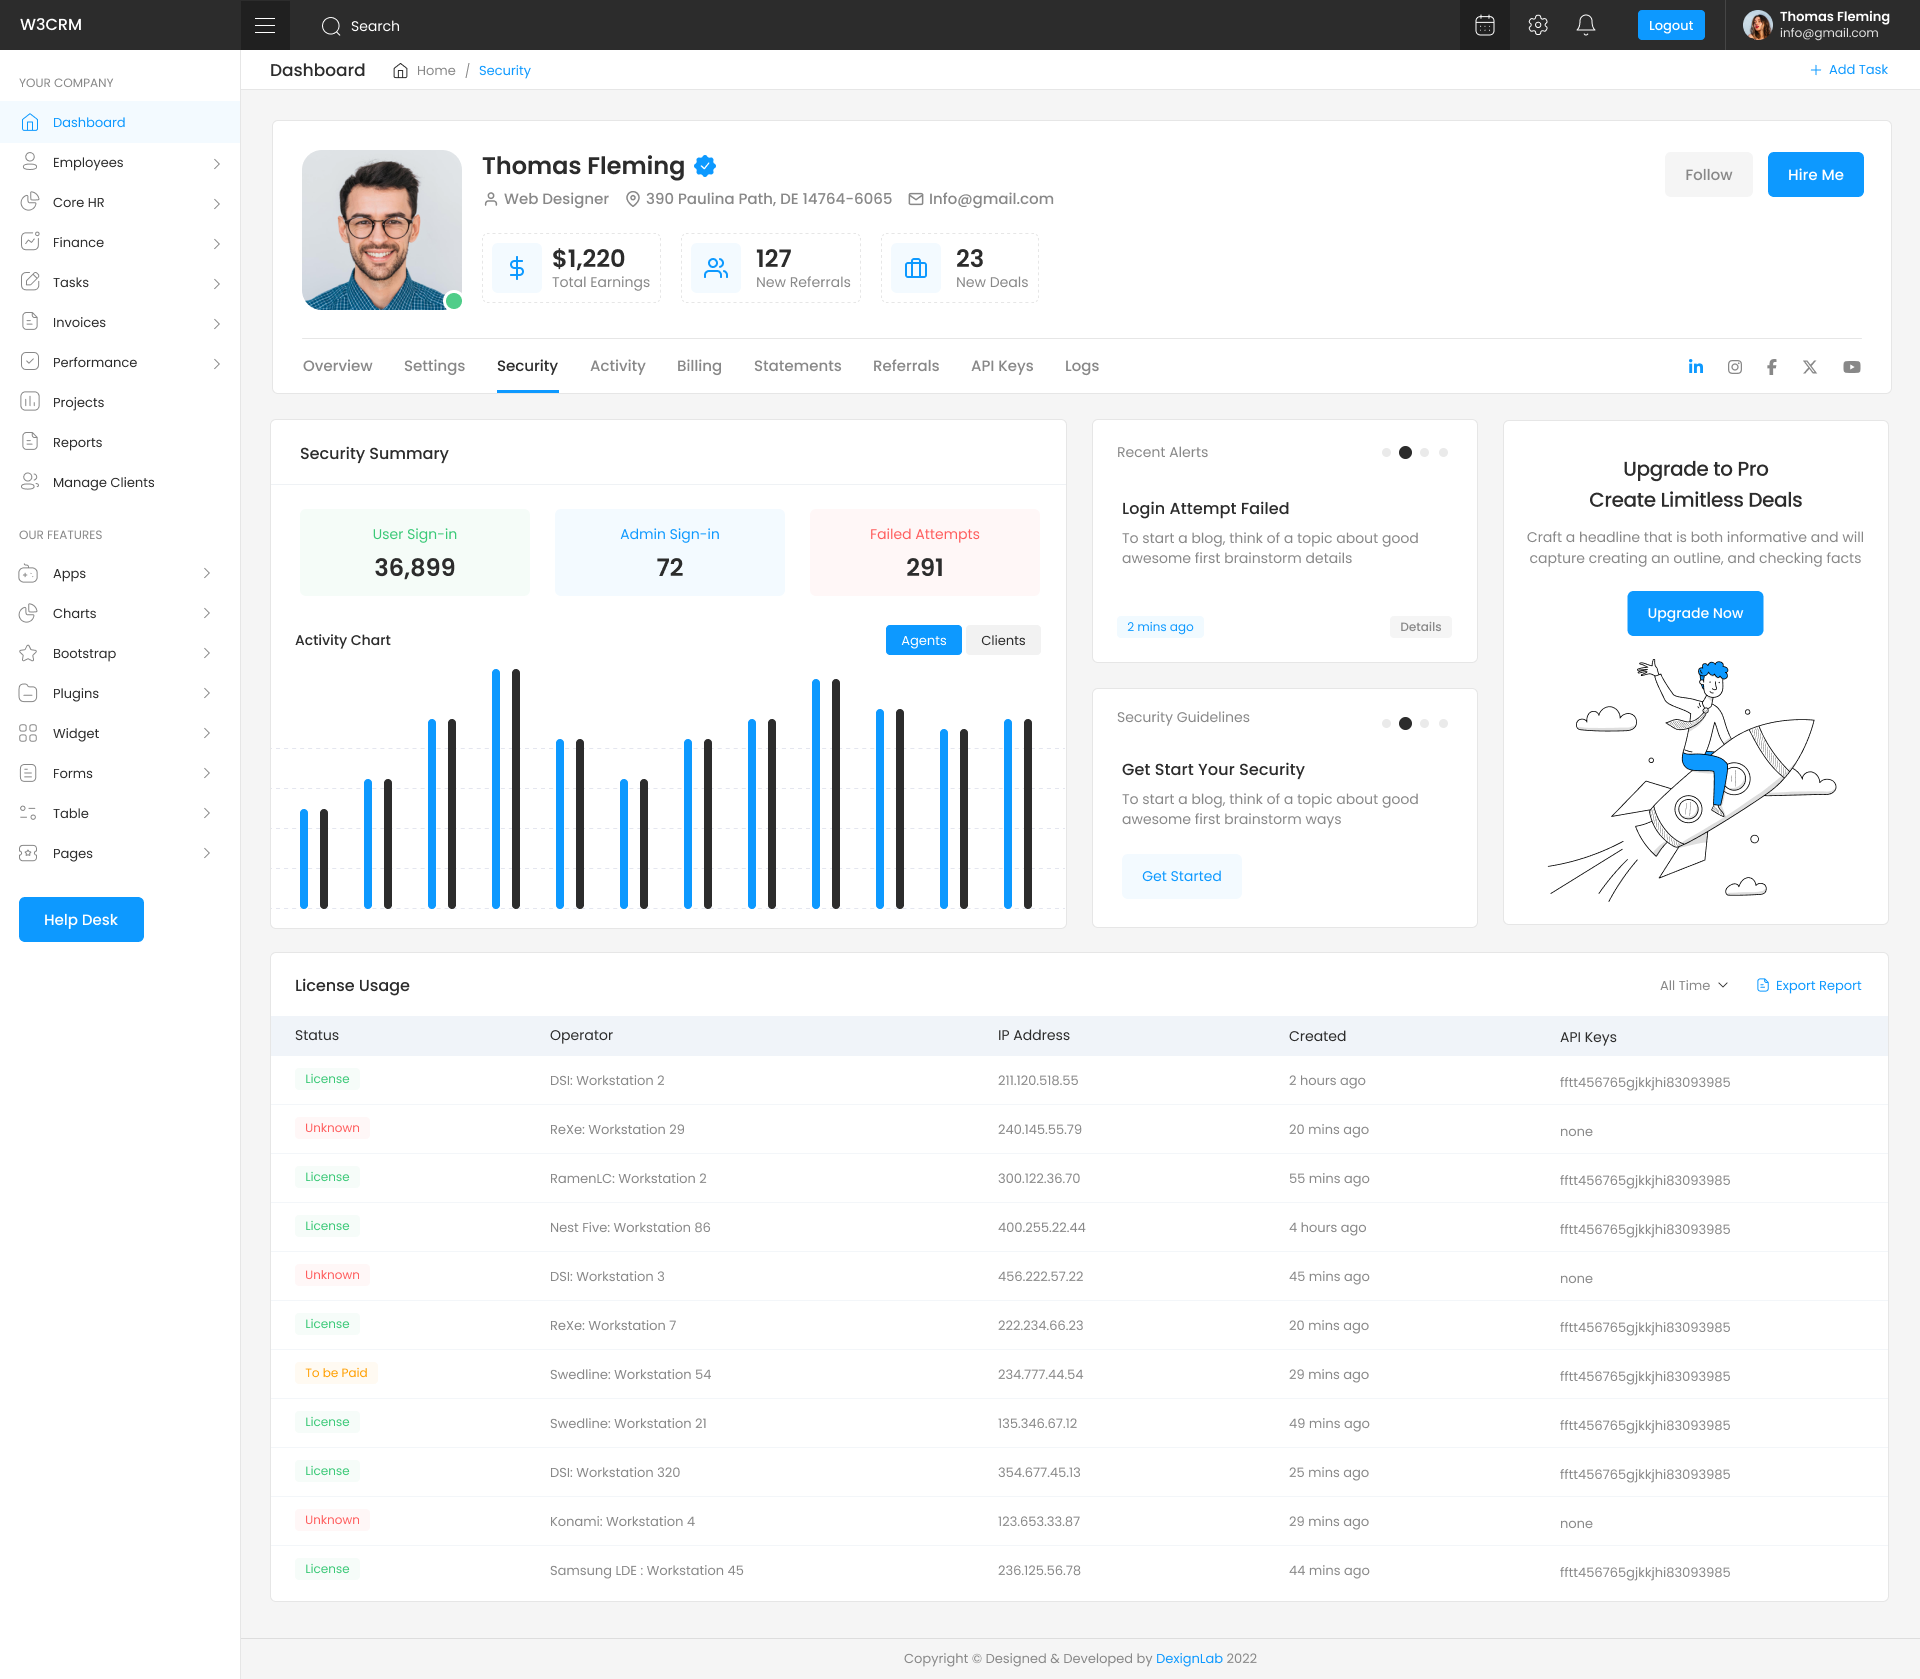Open the settings gear icon
1920x1679 pixels.
(x=1538, y=25)
